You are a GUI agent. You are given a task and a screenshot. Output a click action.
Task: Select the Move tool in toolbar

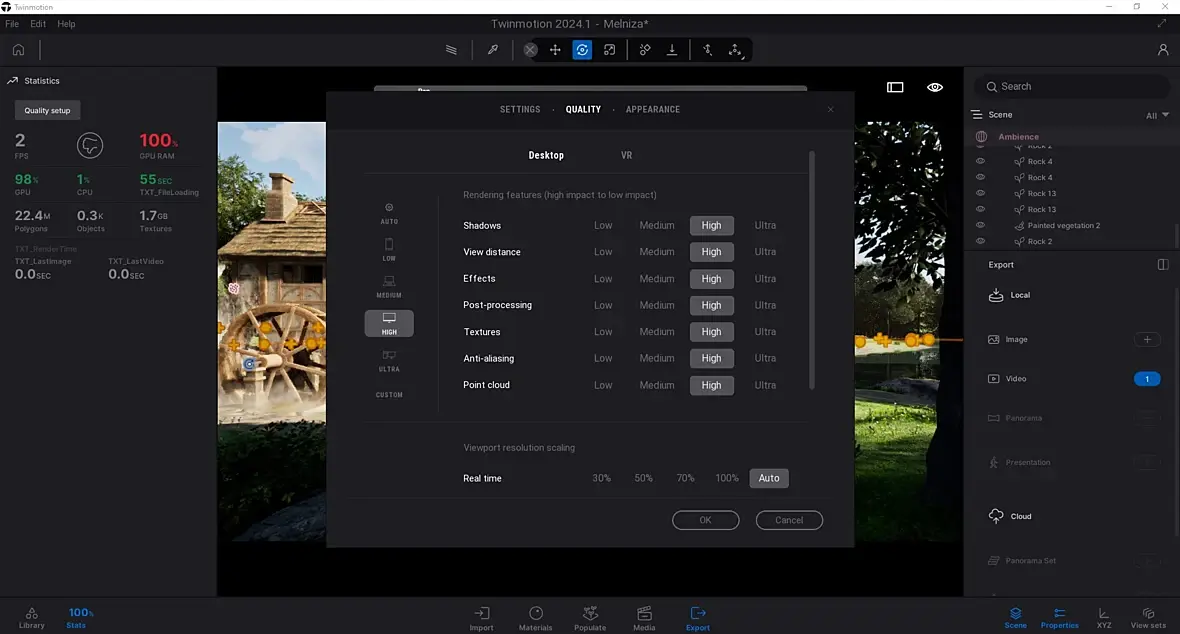(555, 50)
